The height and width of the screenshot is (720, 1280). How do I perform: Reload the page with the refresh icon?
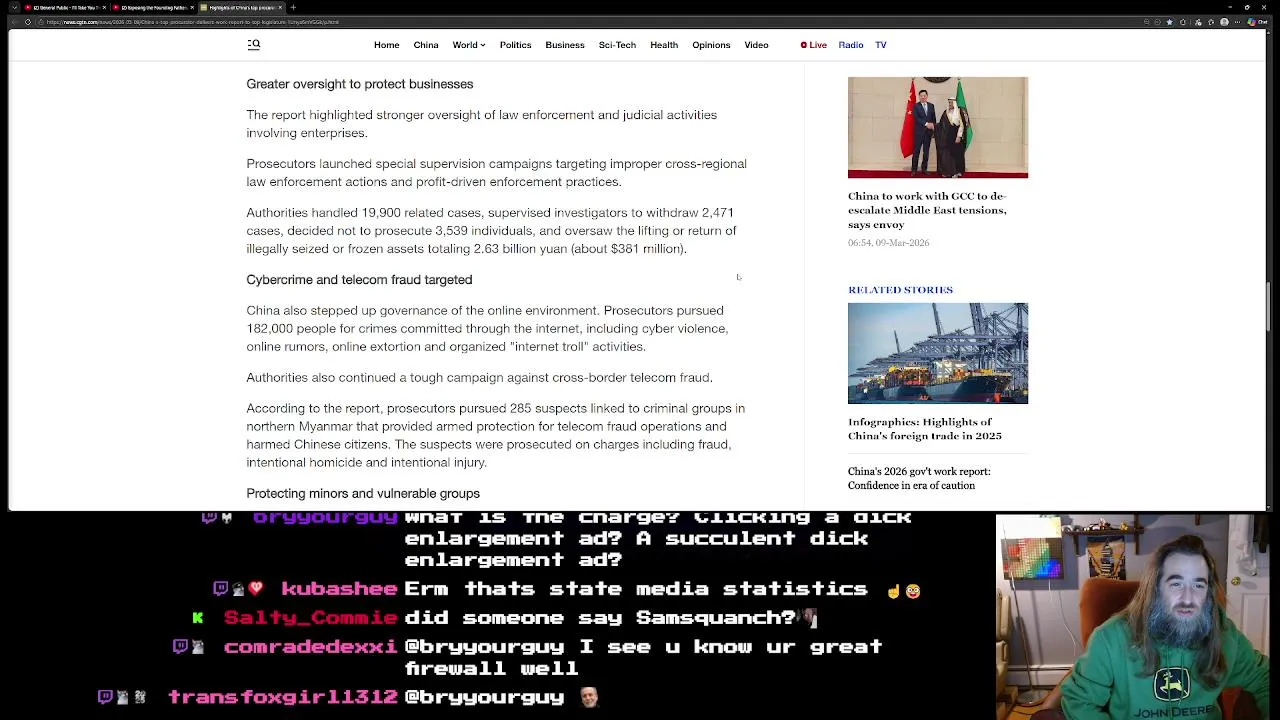pos(28,22)
